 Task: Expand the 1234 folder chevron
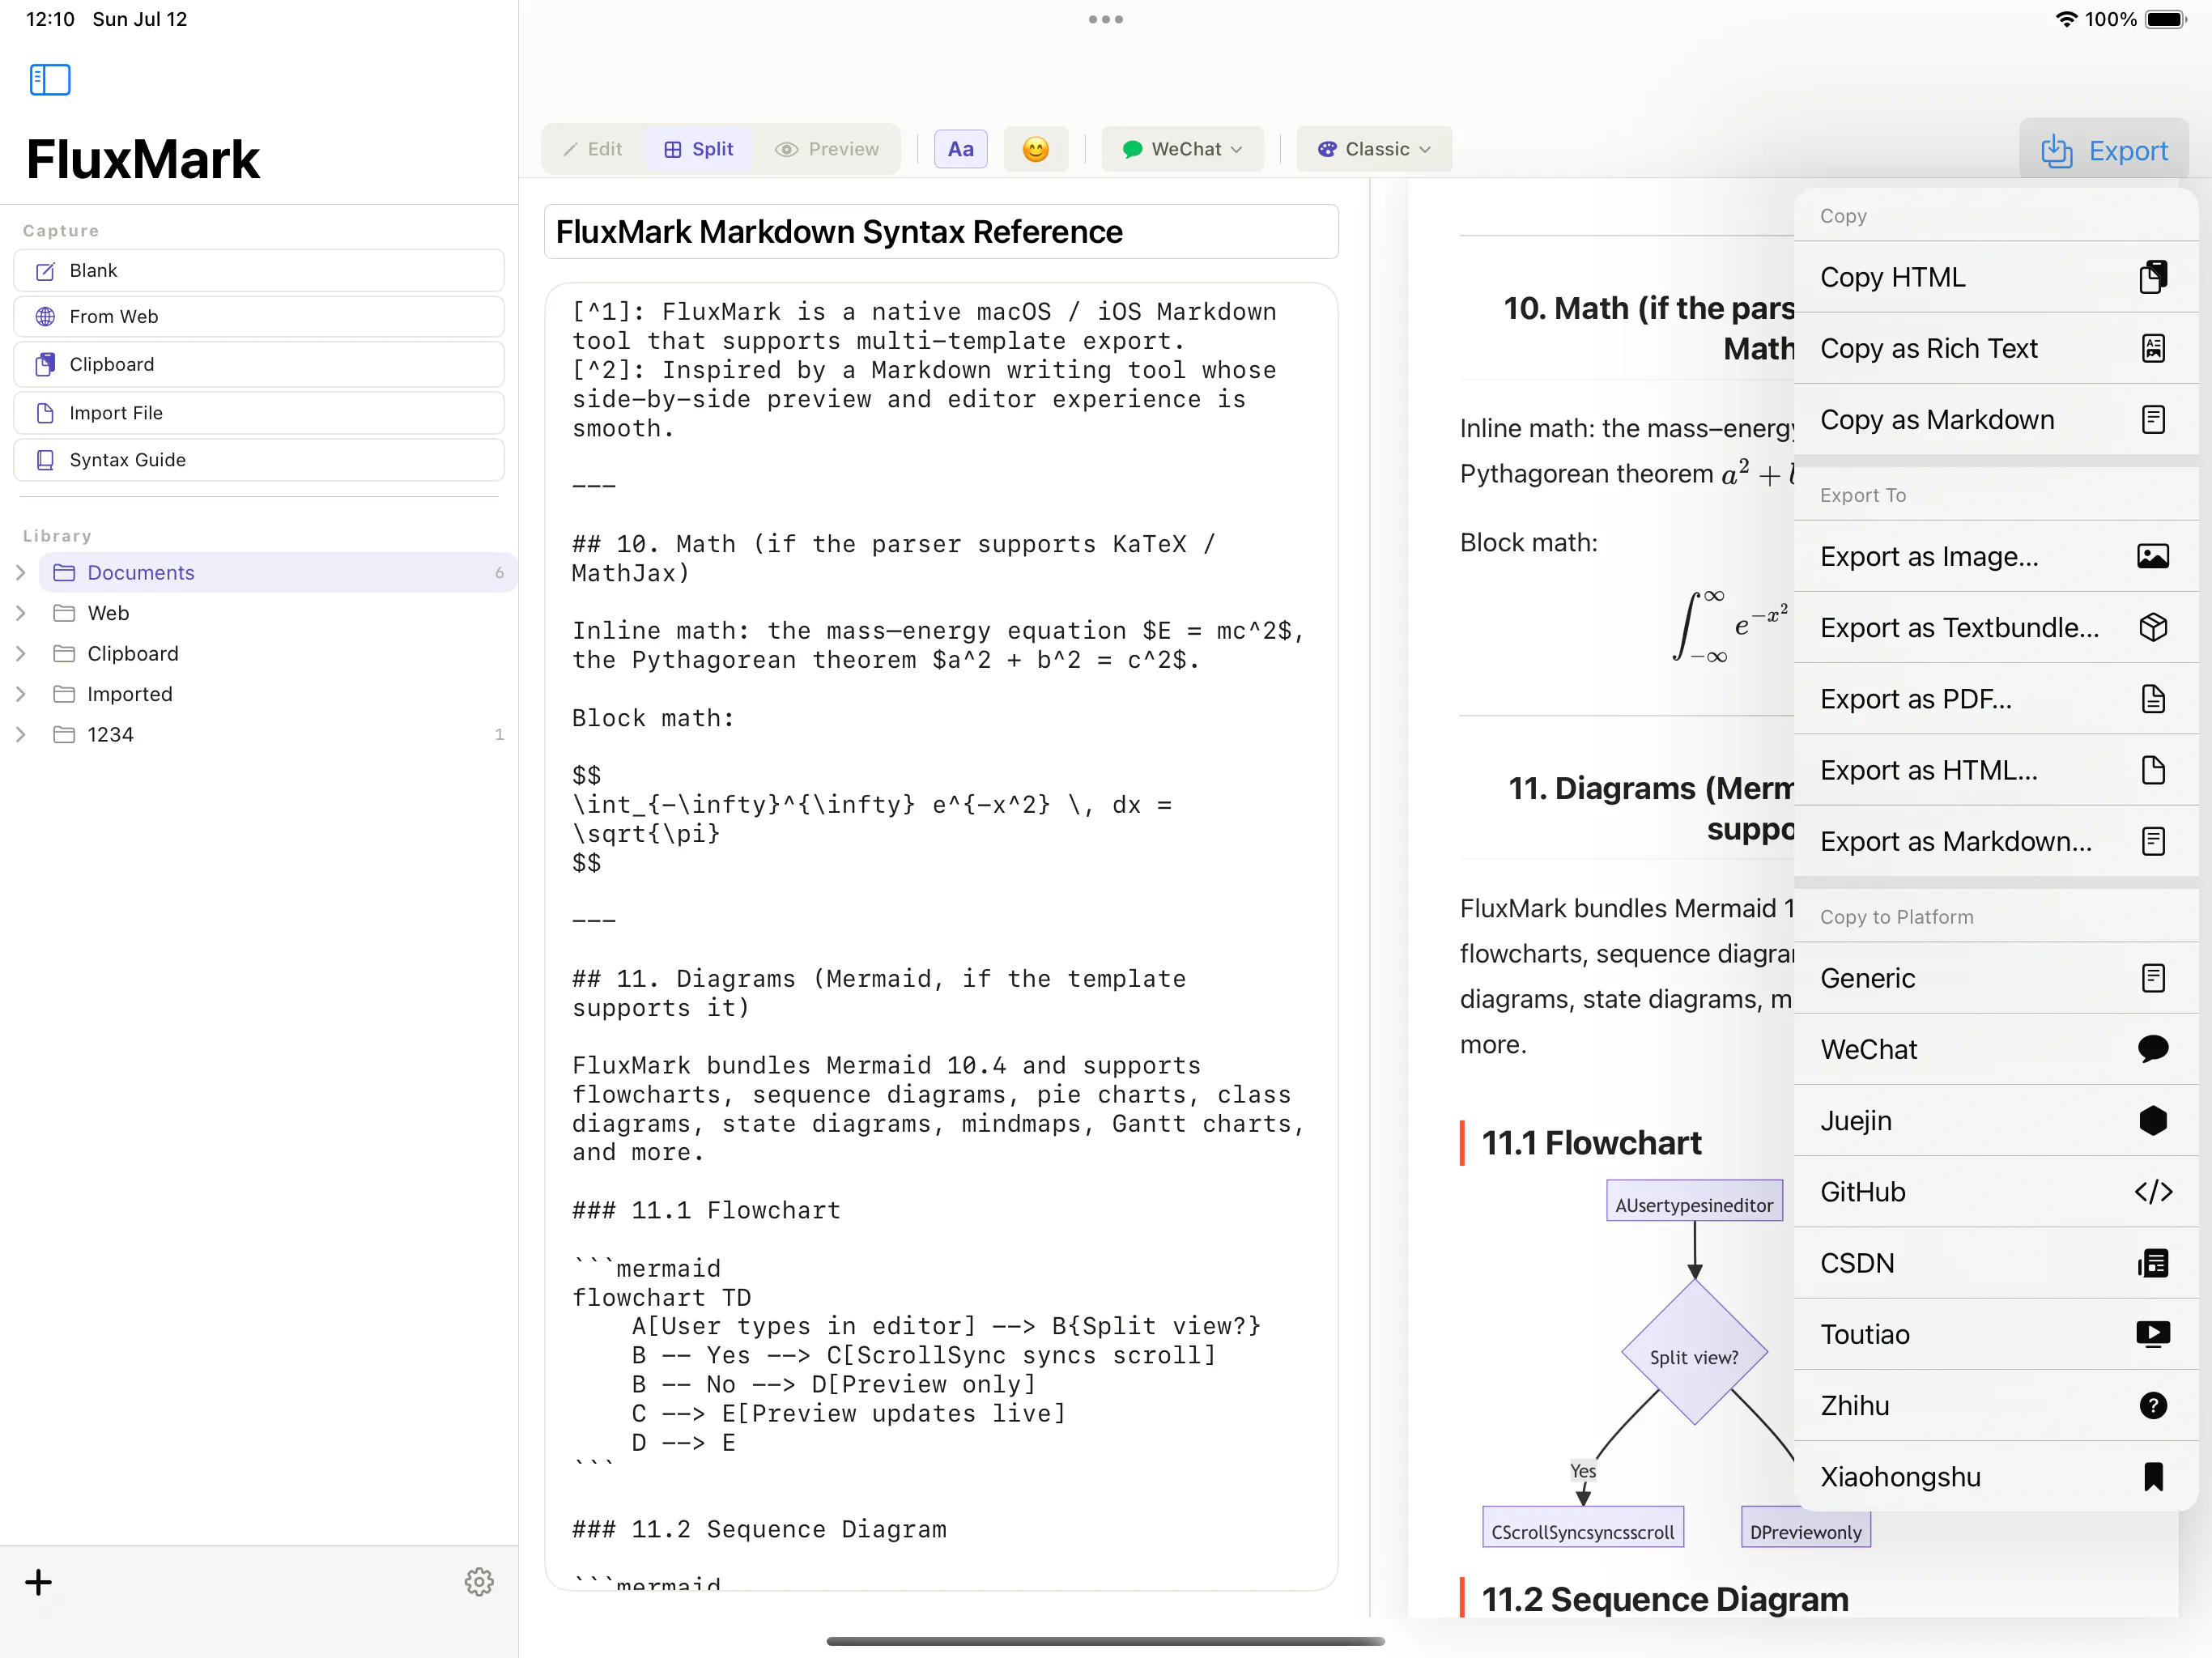[x=20, y=735]
